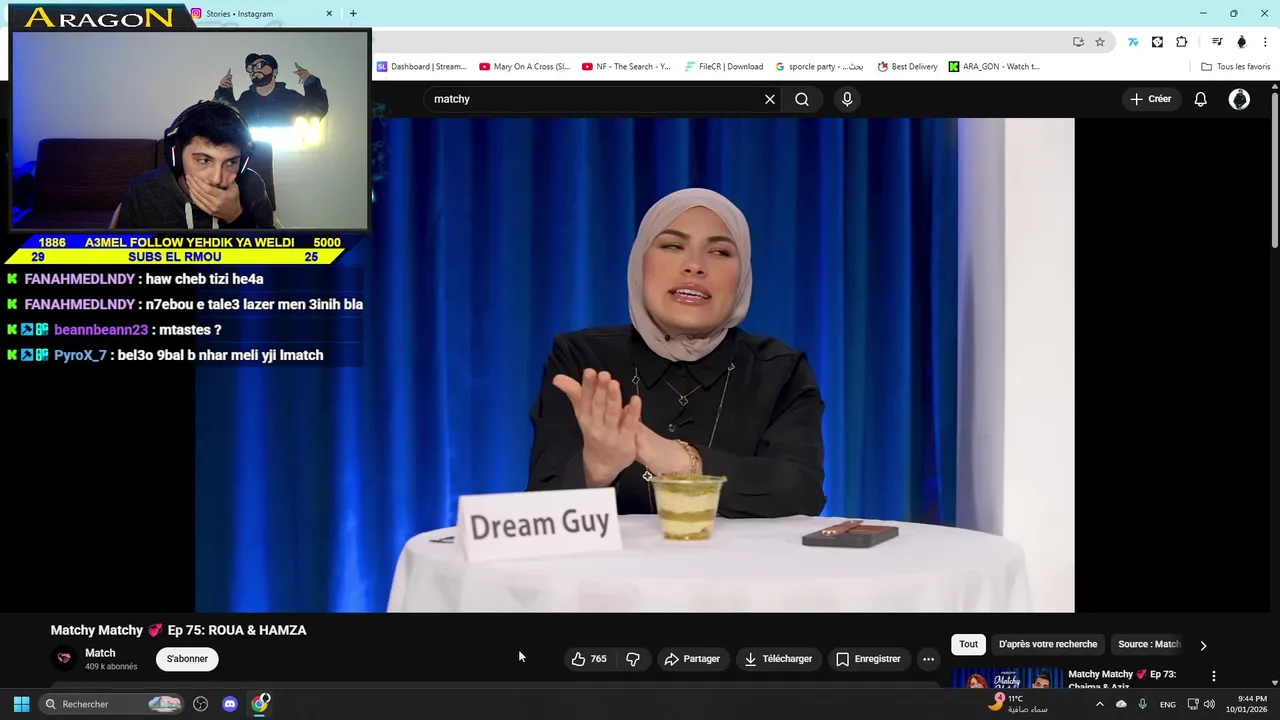Image resolution: width=1280 pixels, height=720 pixels.
Task: Open OneDrive cloud tray icon
Action: 1121,704
